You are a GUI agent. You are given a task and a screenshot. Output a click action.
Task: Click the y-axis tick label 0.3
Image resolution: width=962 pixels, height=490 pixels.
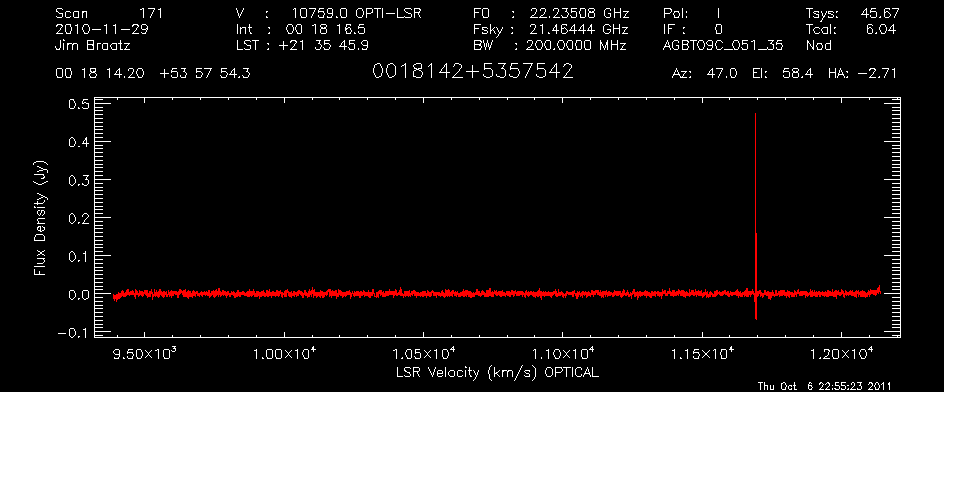(79, 181)
